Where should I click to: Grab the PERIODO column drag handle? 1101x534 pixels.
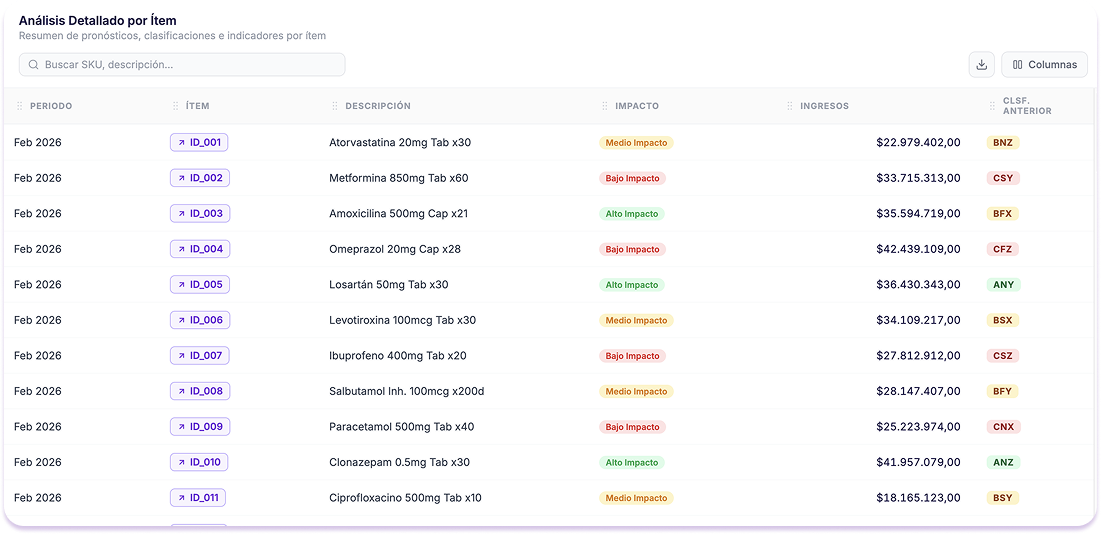pos(20,106)
